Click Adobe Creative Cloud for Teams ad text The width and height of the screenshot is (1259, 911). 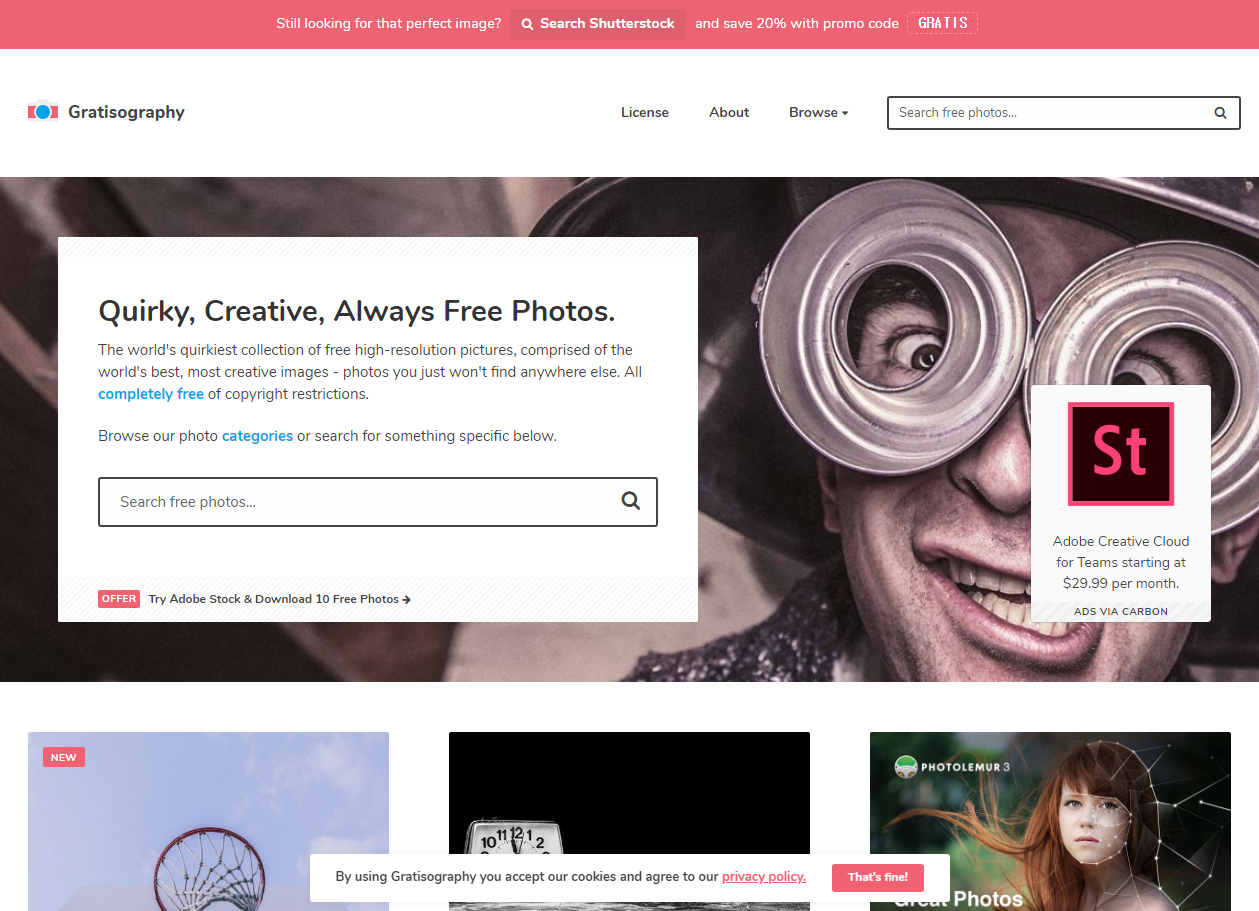click(x=1121, y=562)
